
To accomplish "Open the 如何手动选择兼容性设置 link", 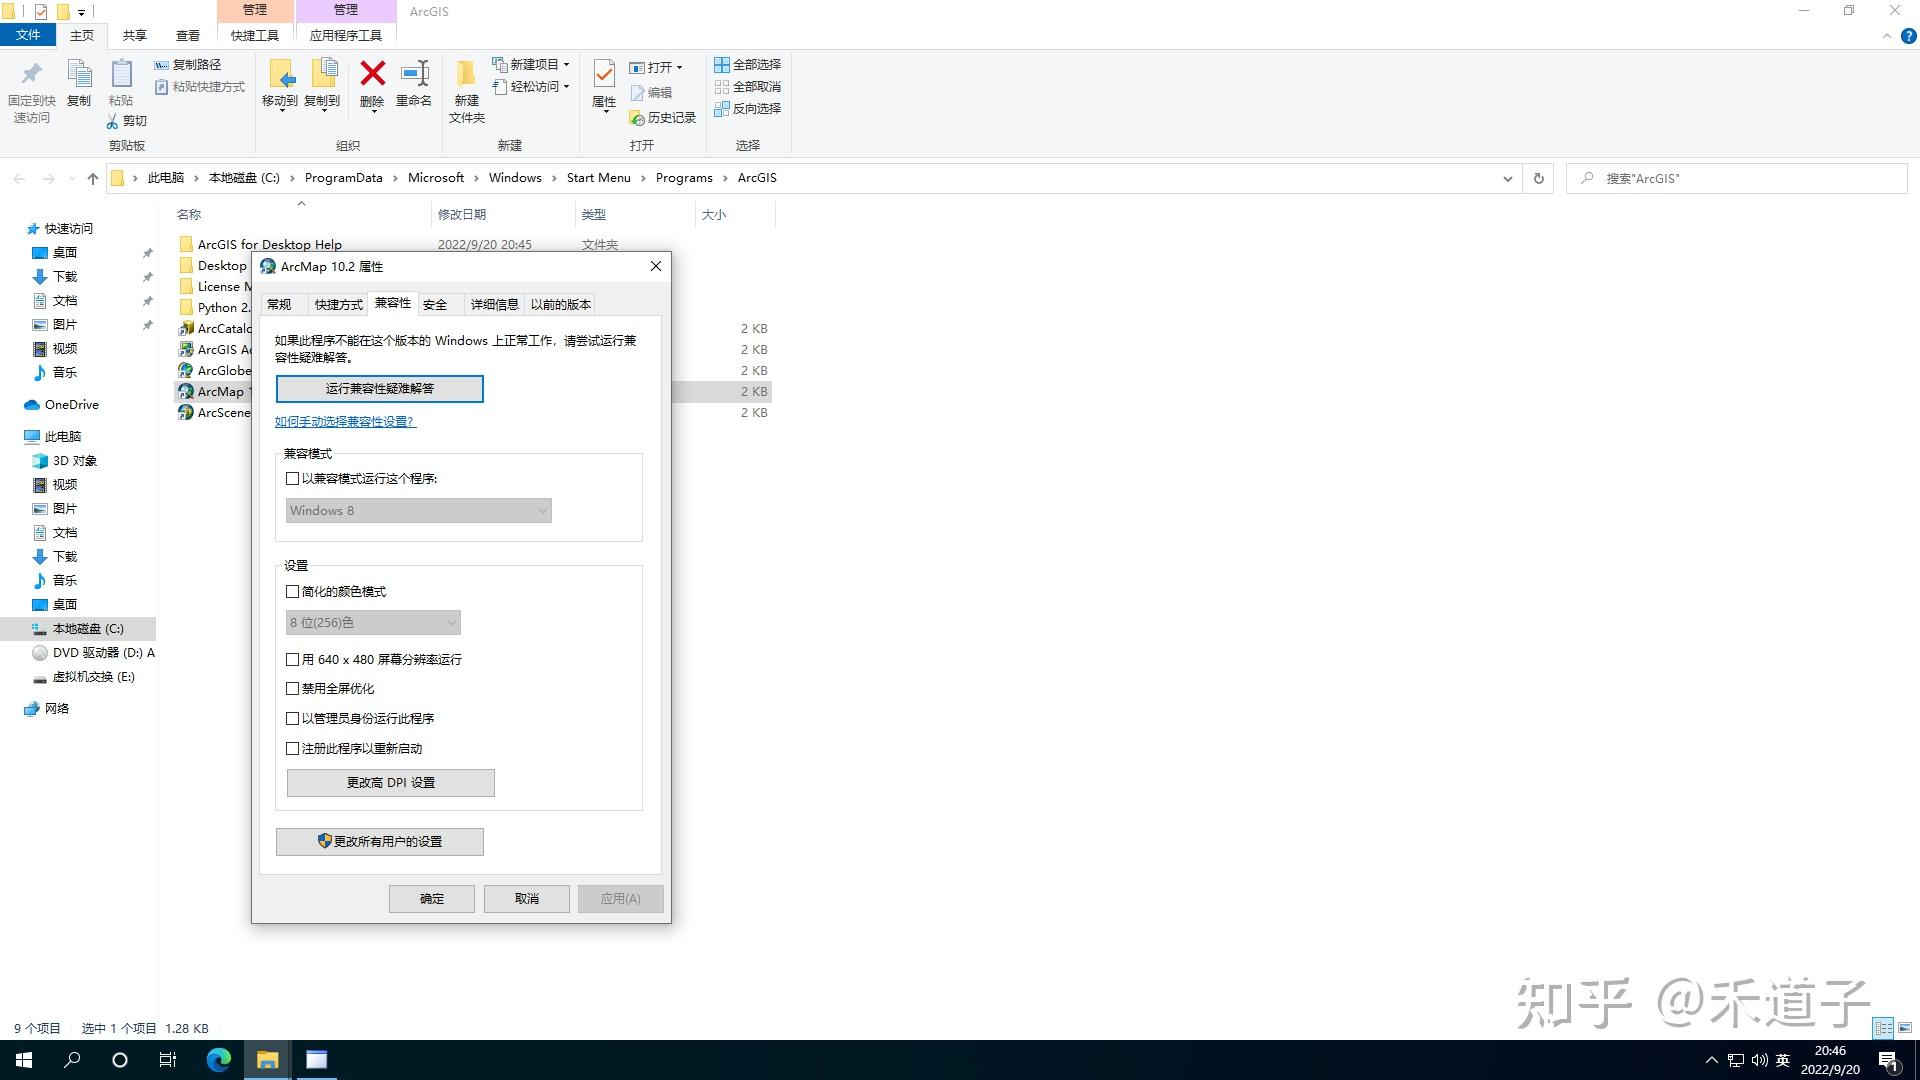I will click(x=344, y=421).
